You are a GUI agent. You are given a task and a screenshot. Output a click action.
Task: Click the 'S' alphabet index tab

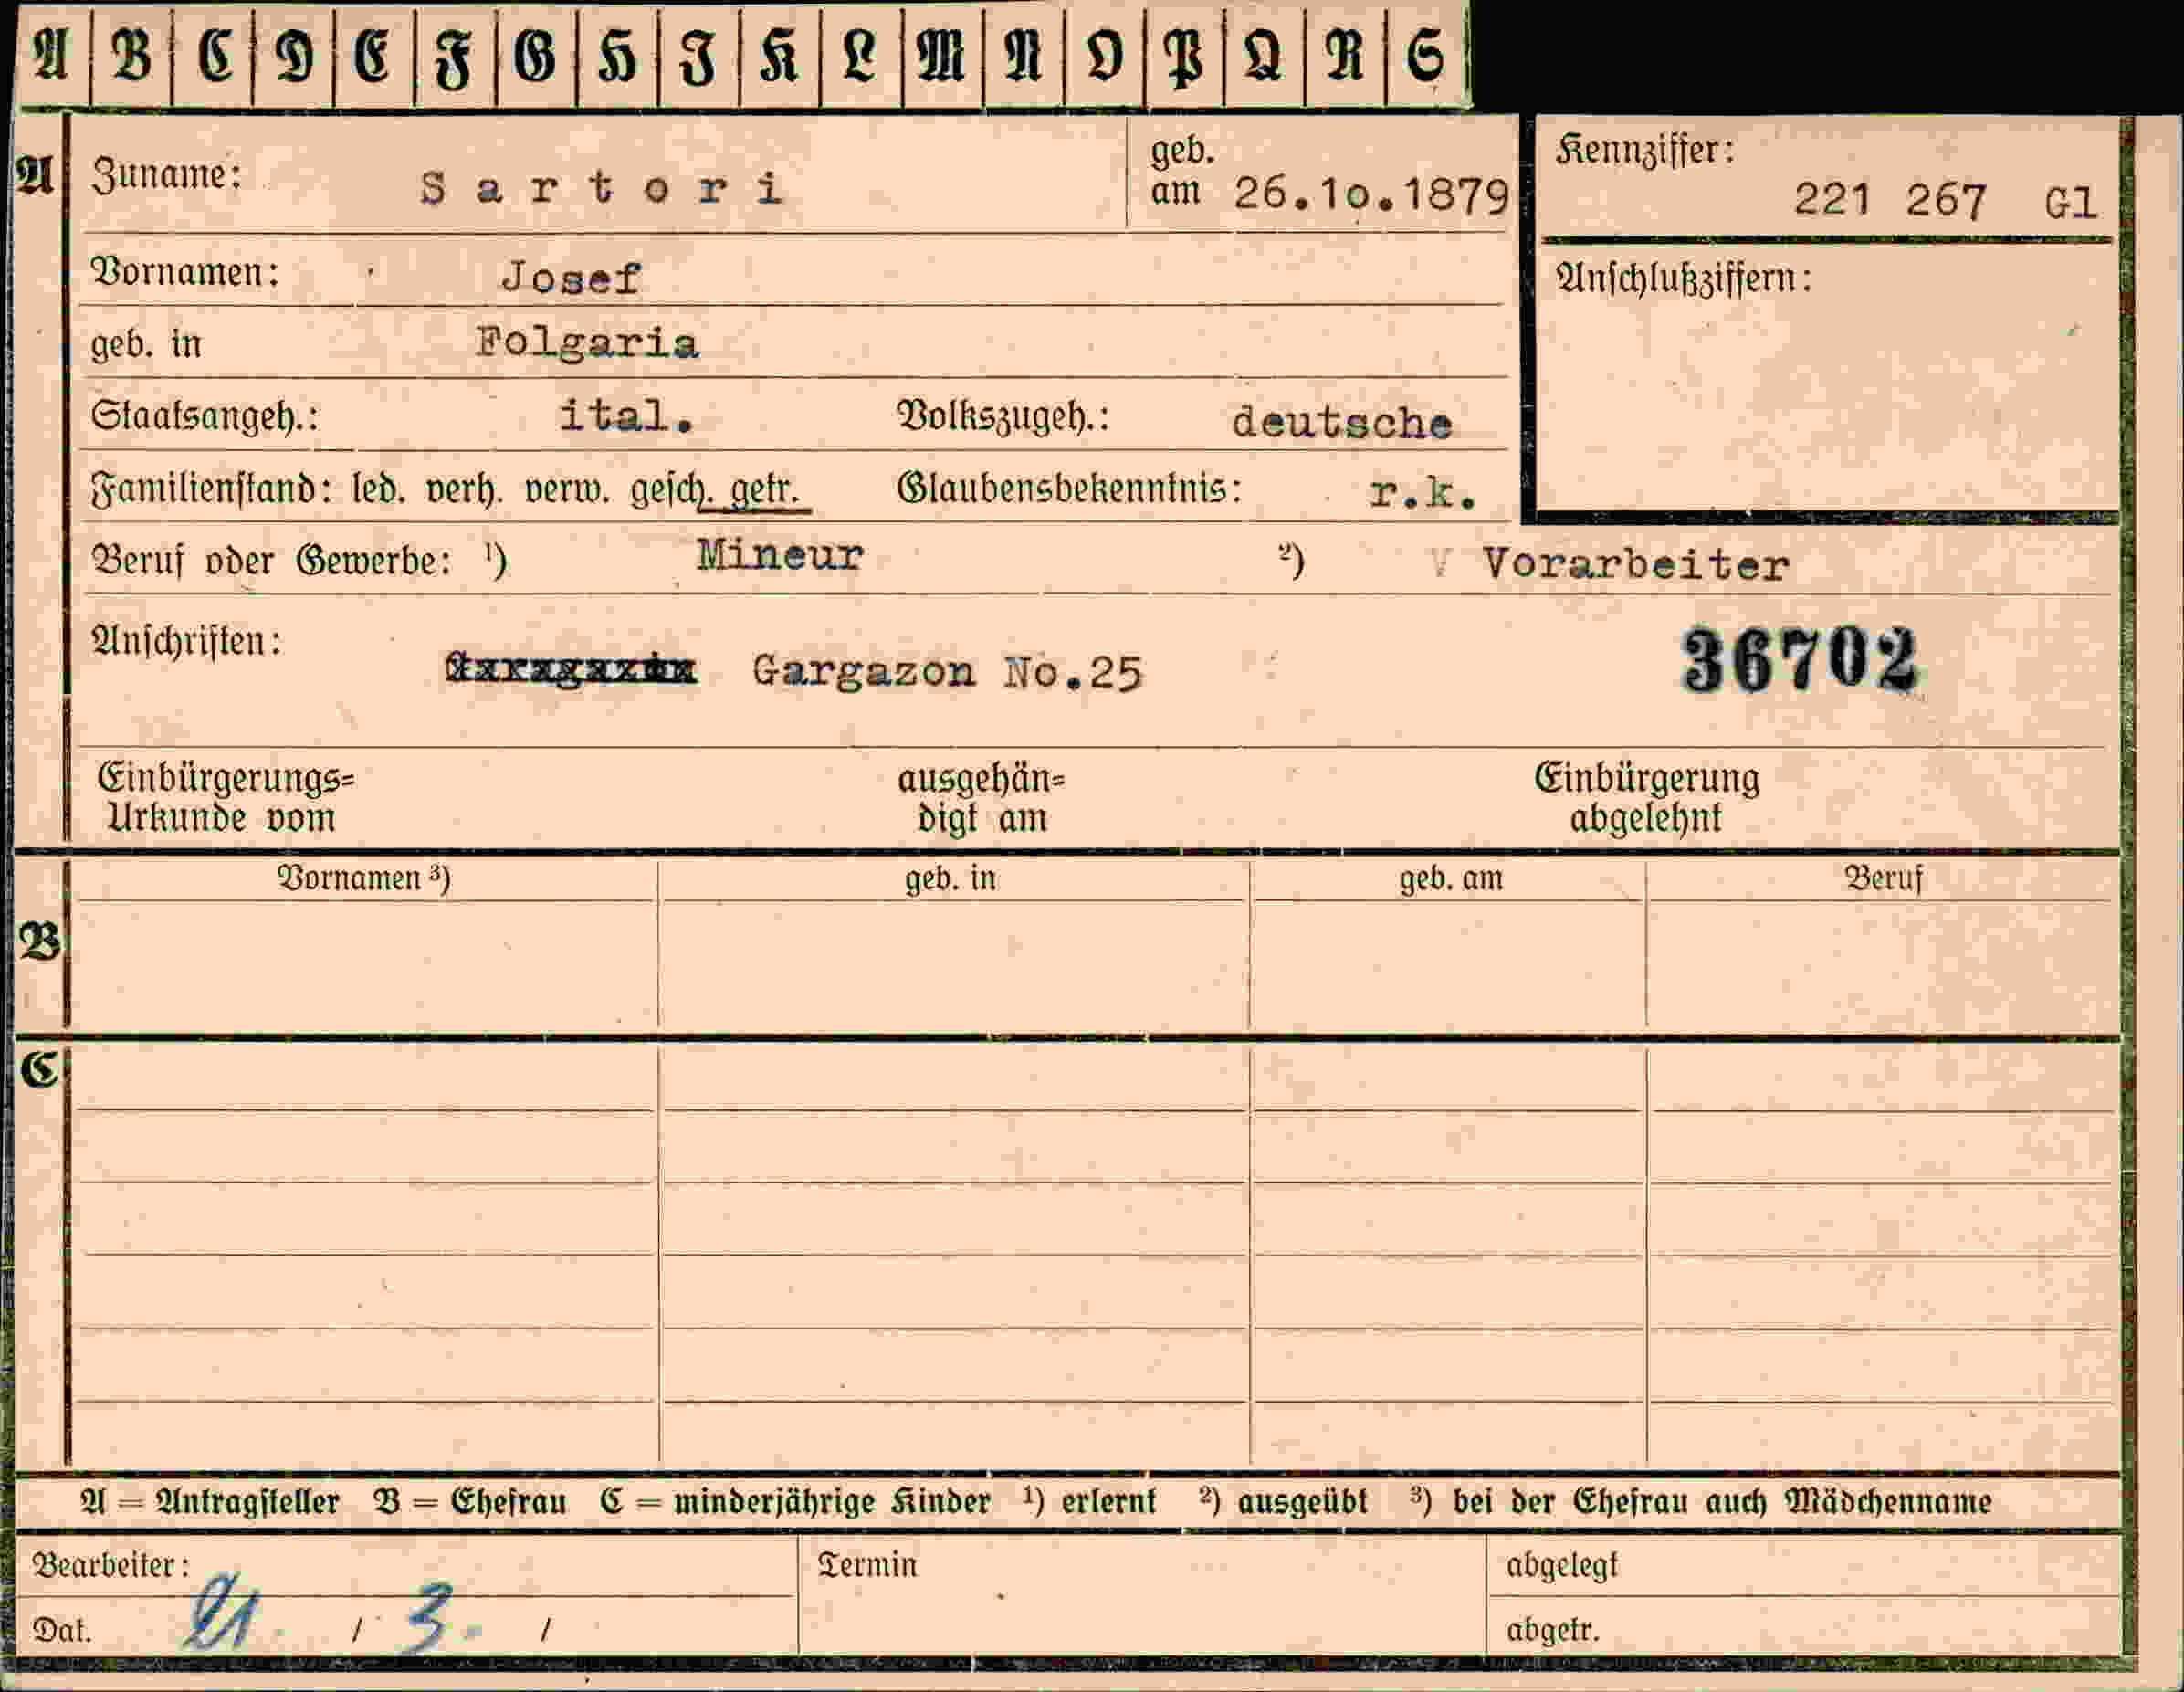(1426, 55)
